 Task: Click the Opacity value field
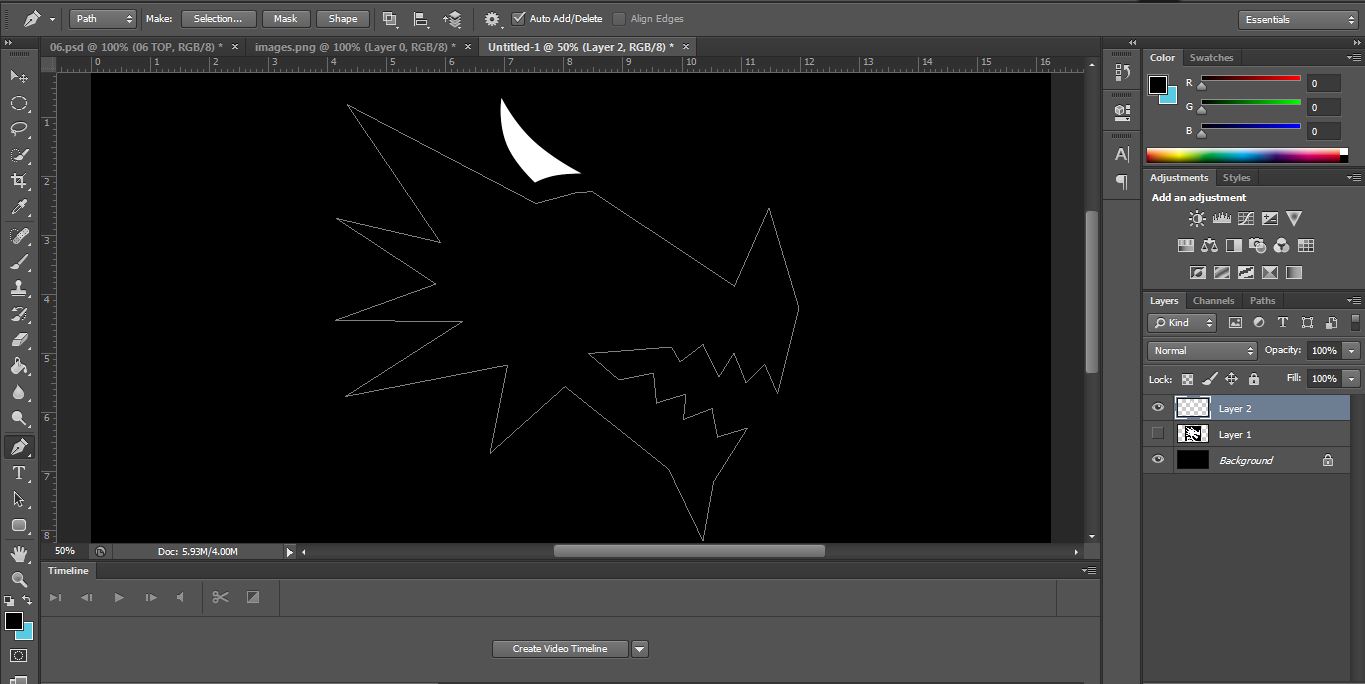1323,351
